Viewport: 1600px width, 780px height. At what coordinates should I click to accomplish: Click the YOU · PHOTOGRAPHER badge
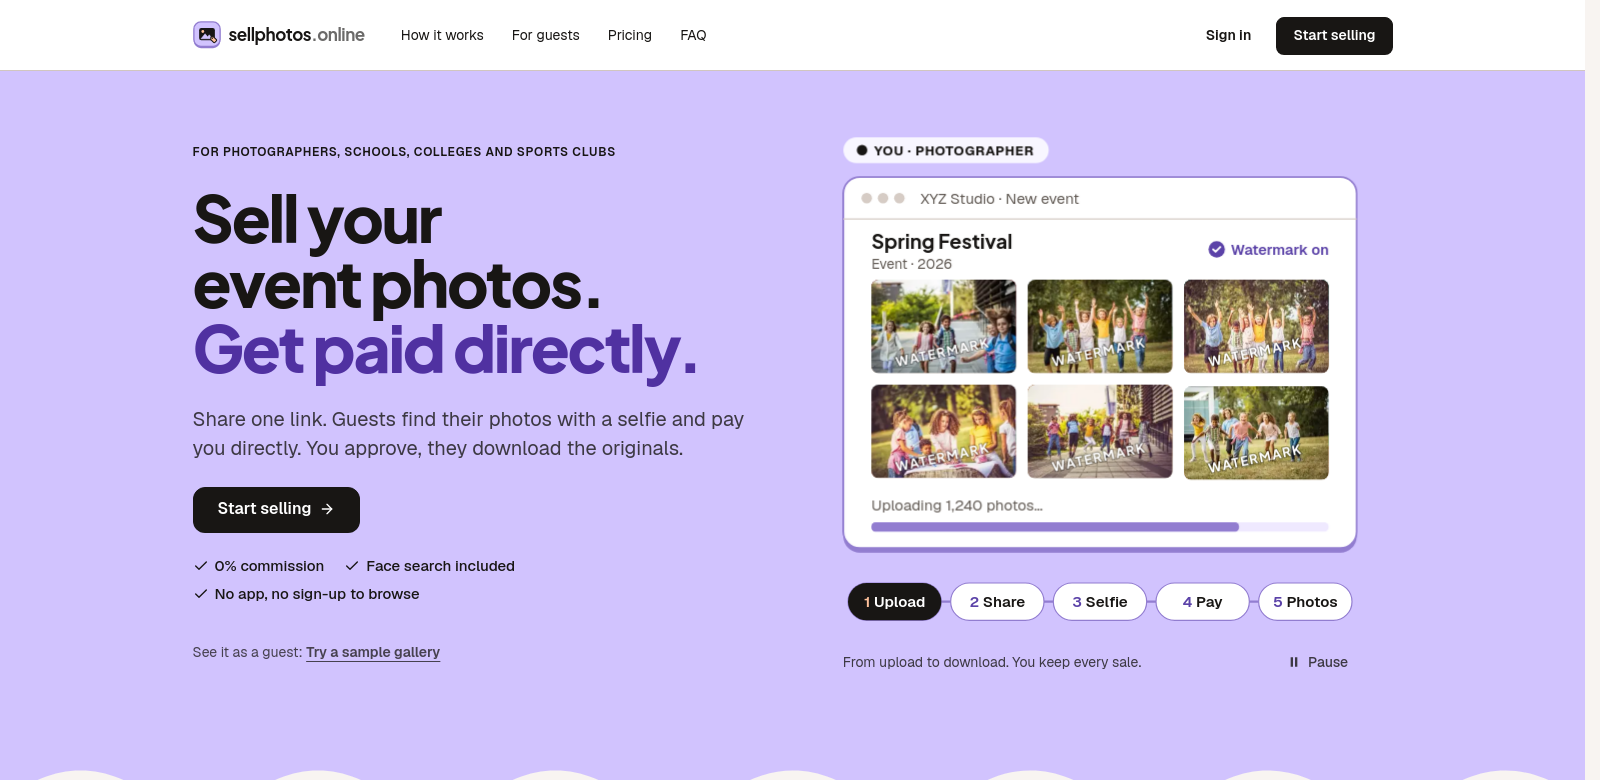pyautogui.click(x=946, y=151)
